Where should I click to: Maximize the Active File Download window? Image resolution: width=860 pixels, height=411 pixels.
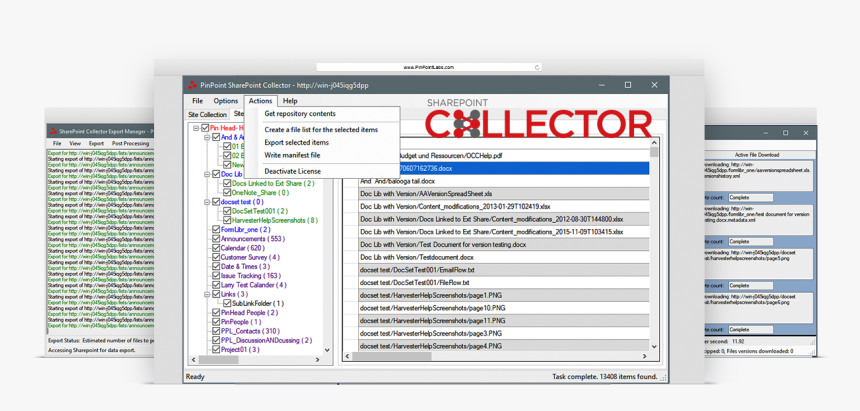coord(786,133)
